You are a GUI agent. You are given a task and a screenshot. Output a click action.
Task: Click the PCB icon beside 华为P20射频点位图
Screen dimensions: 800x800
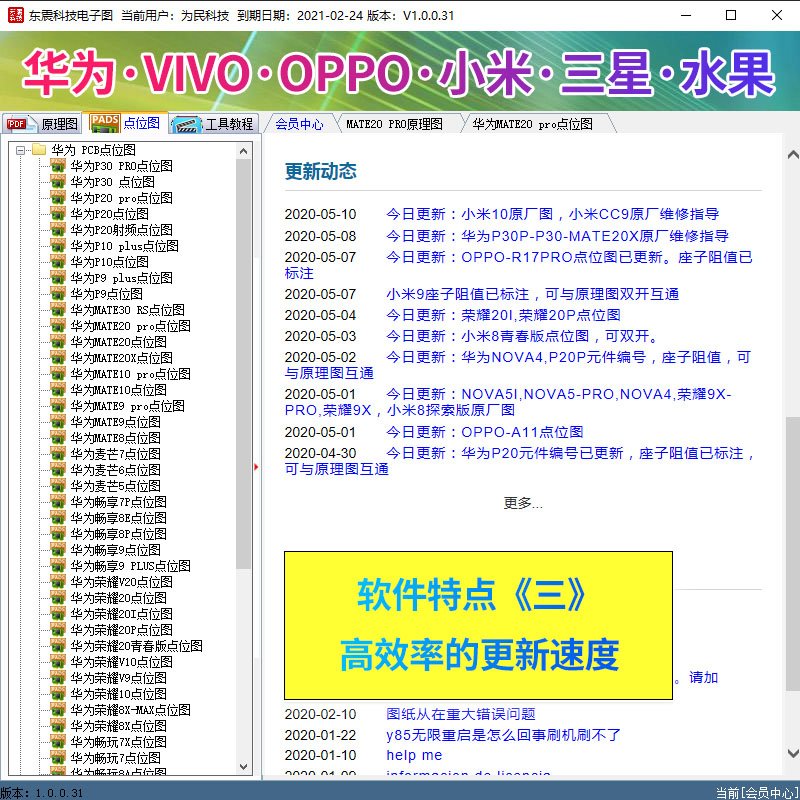(x=58, y=230)
